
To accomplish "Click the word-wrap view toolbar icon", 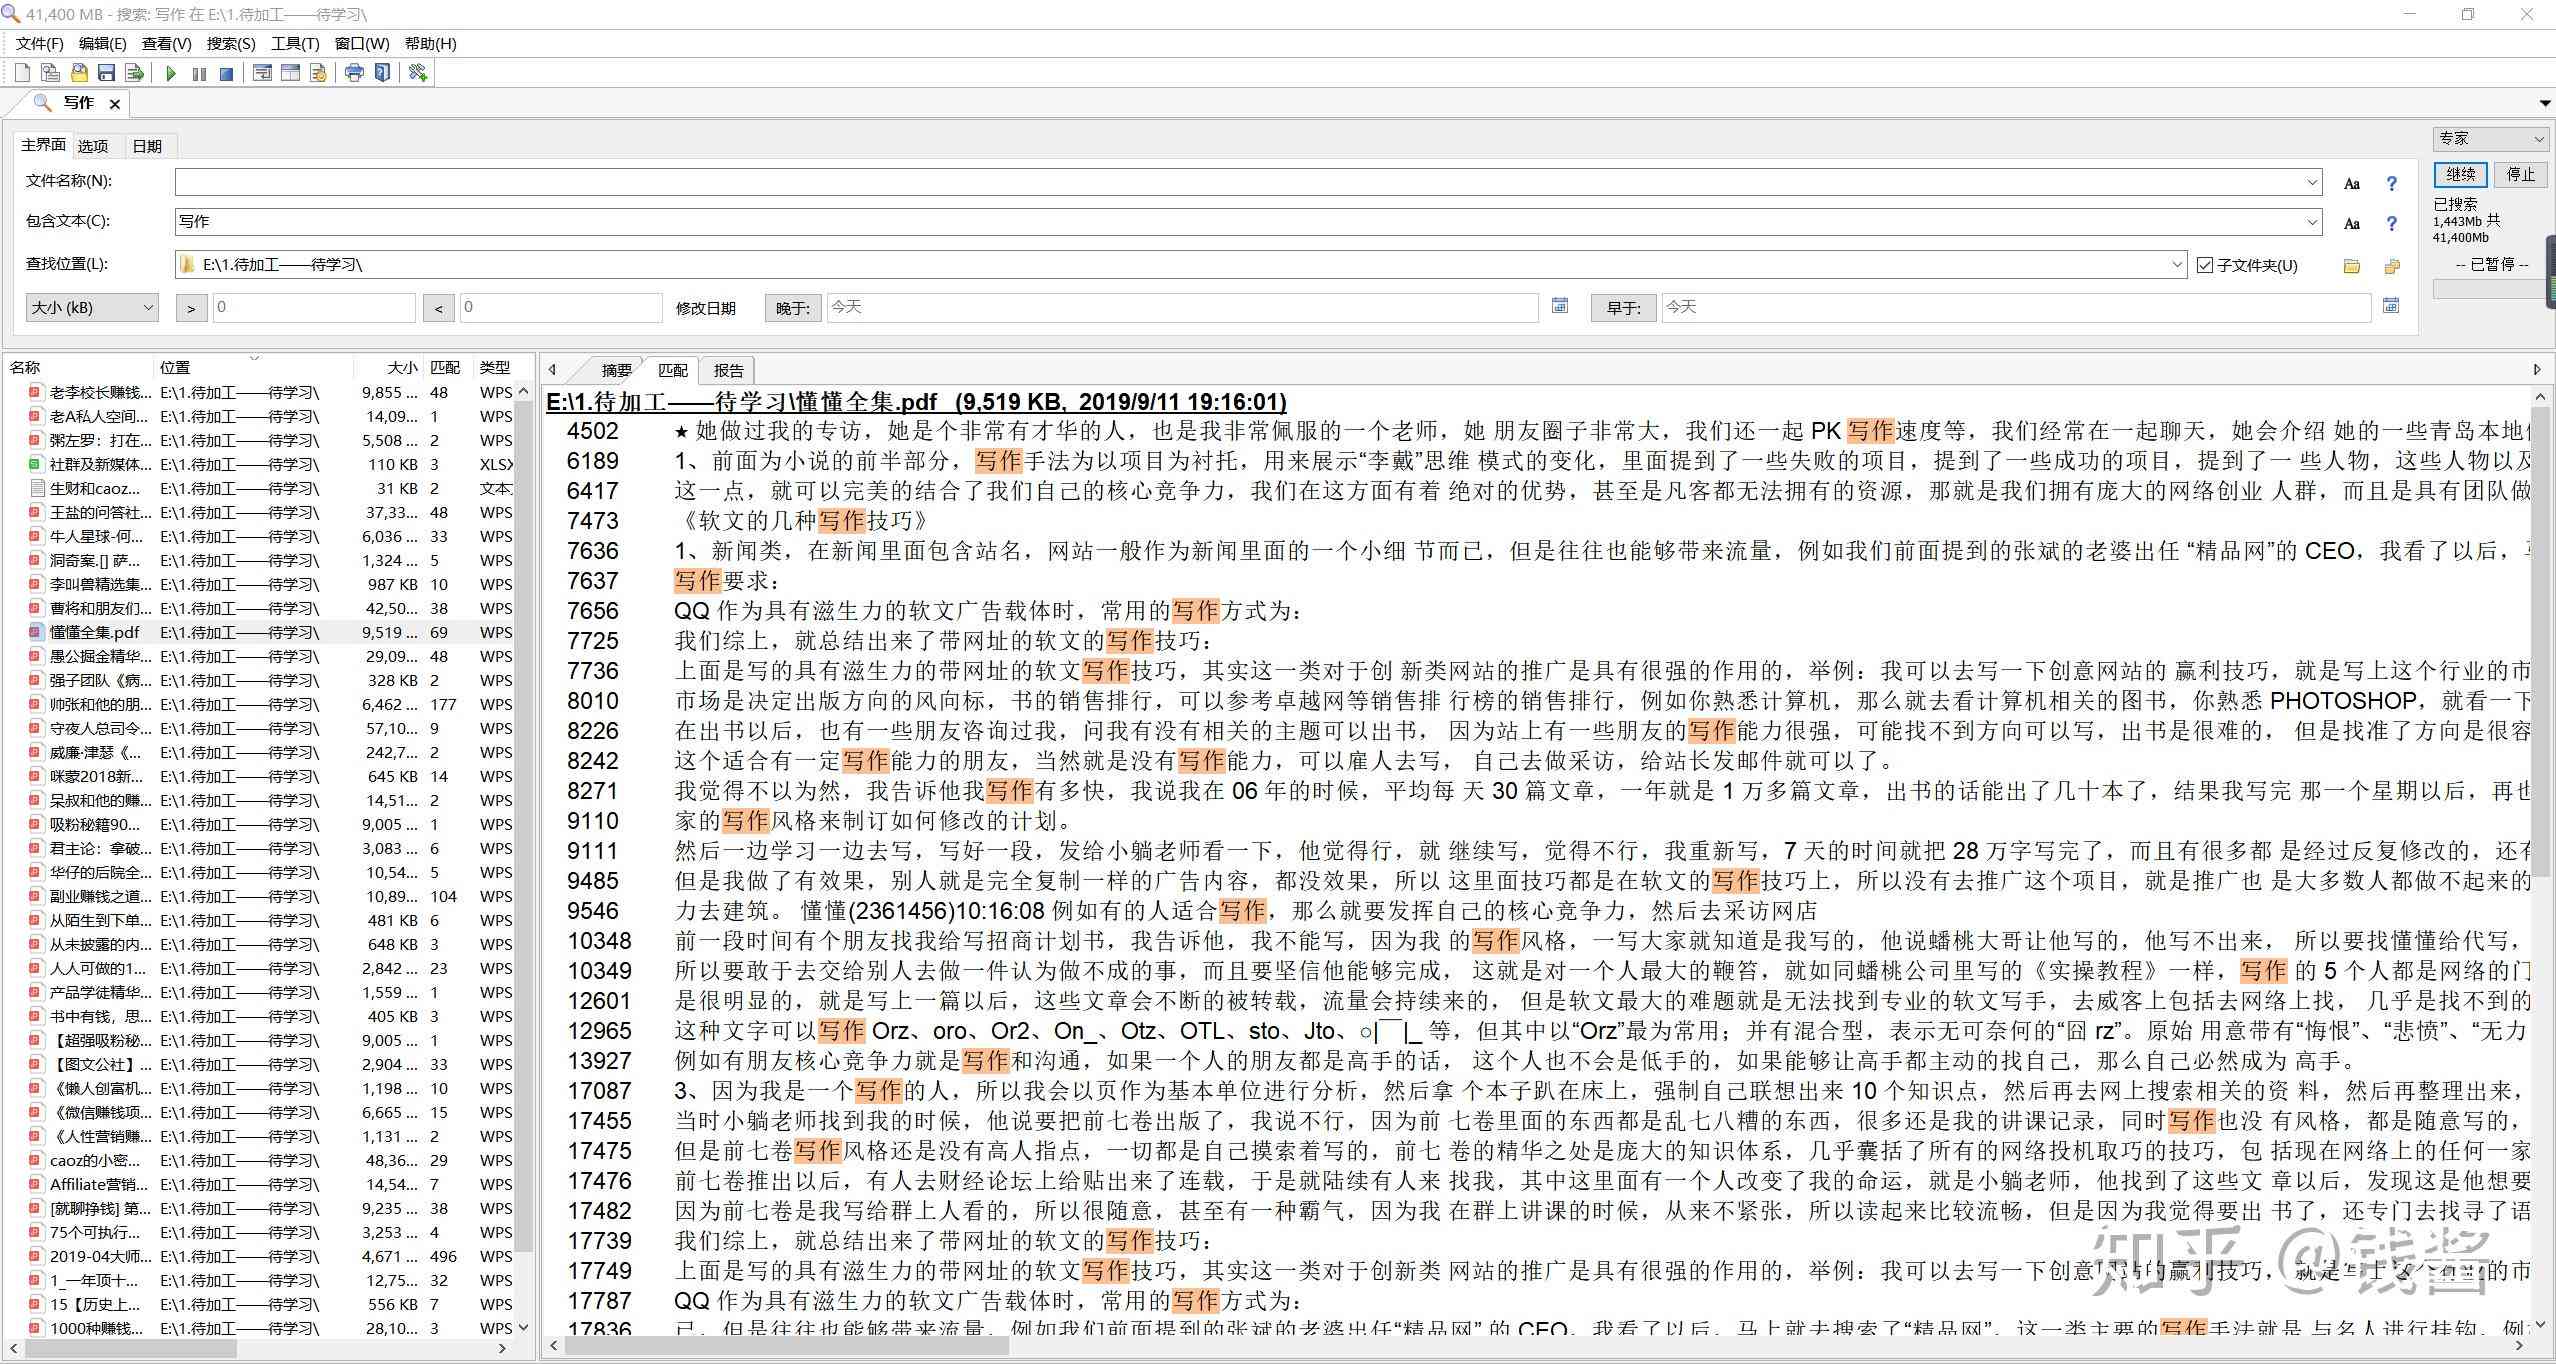I will tap(262, 73).
